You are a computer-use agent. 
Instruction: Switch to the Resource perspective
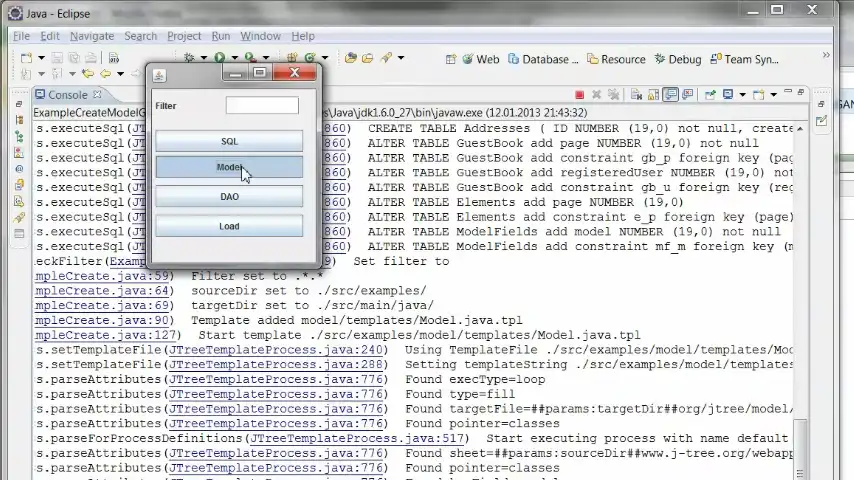tap(617, 59)
